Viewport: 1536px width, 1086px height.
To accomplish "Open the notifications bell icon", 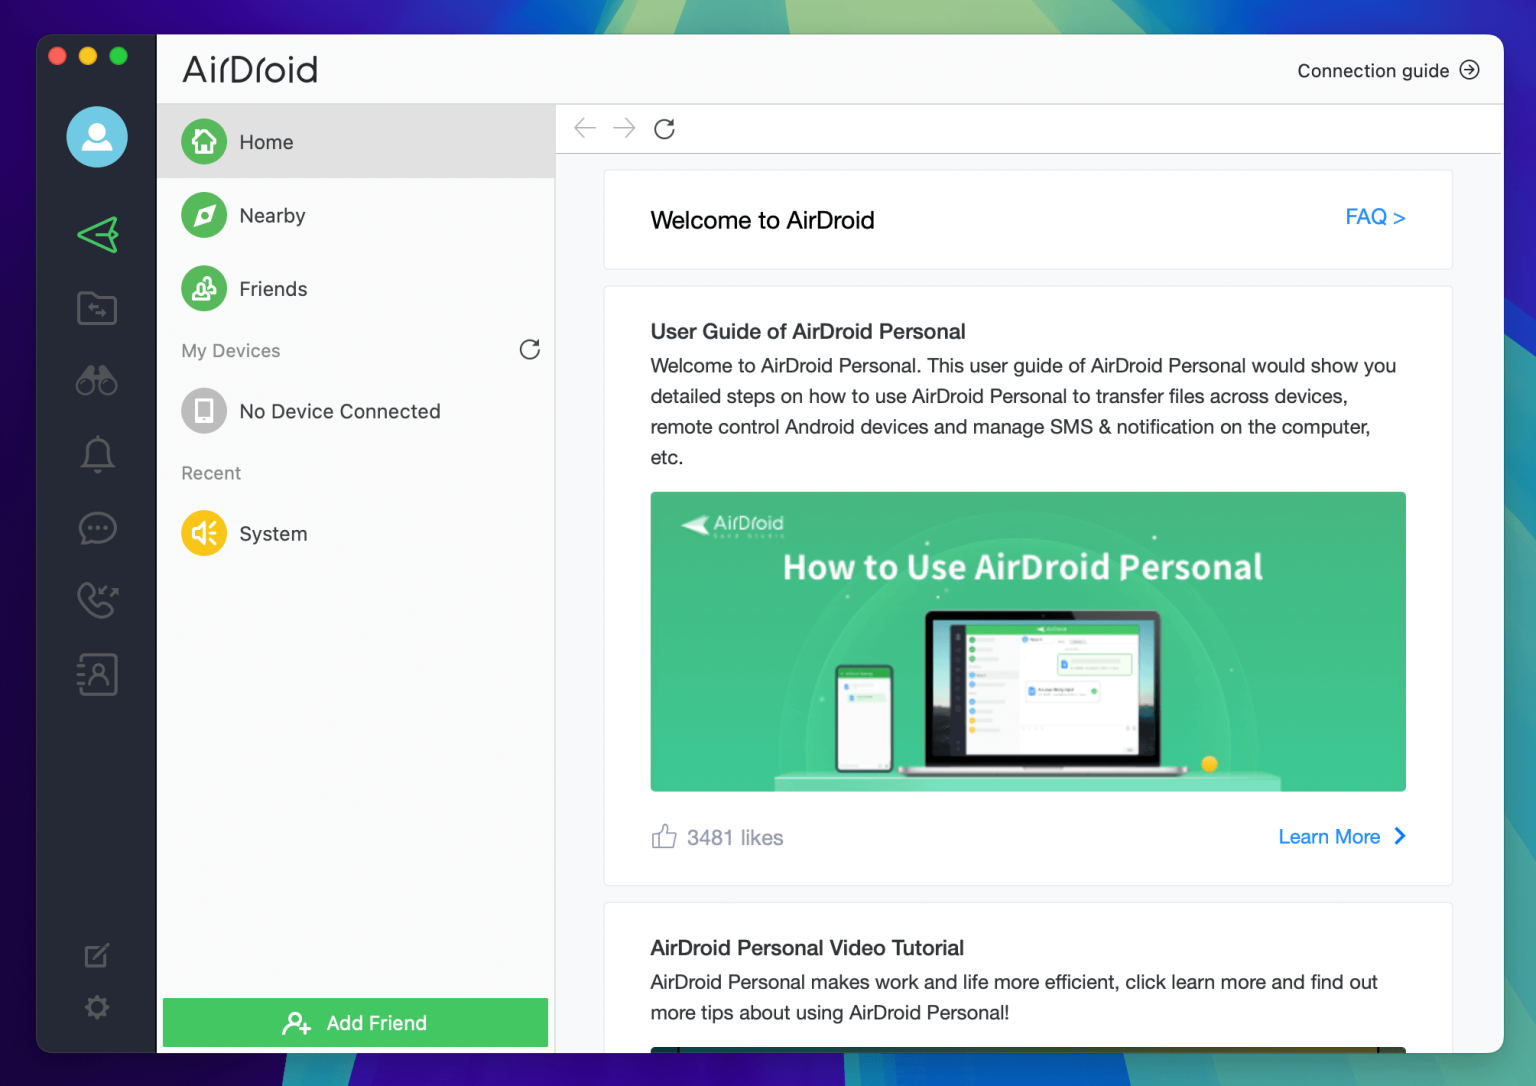I will pos(97,454).
